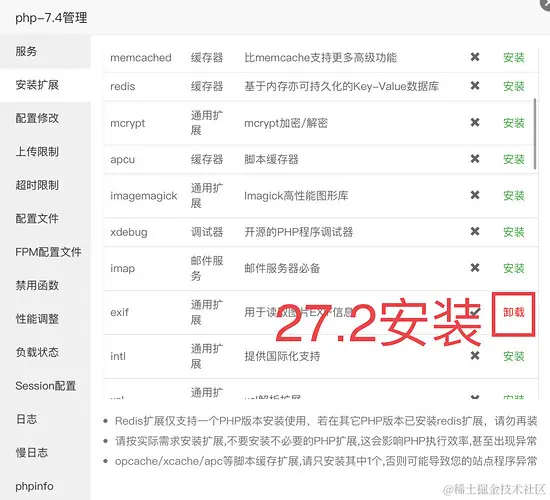This screenshot has height=500, width=550.
Task: Click the php-7.4管理 dialog title
Action: pos(51,18)
